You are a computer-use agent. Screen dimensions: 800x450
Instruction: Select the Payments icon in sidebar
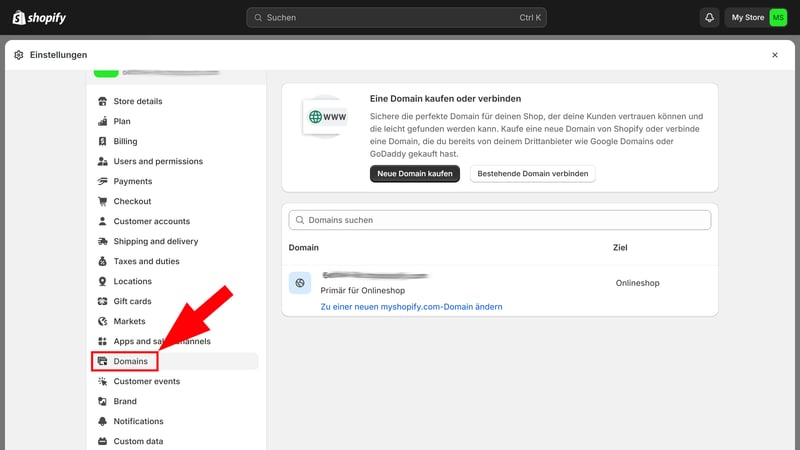pyautogui.click(x=102, y=181)
